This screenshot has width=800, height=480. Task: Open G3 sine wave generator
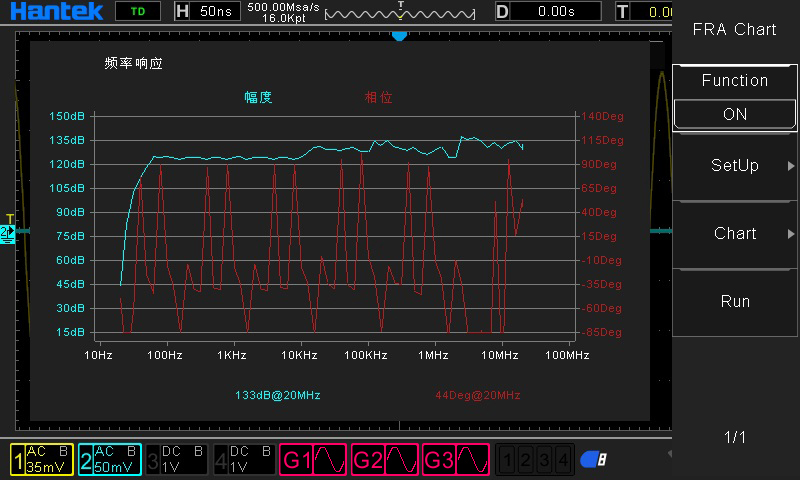pos(456,459)
